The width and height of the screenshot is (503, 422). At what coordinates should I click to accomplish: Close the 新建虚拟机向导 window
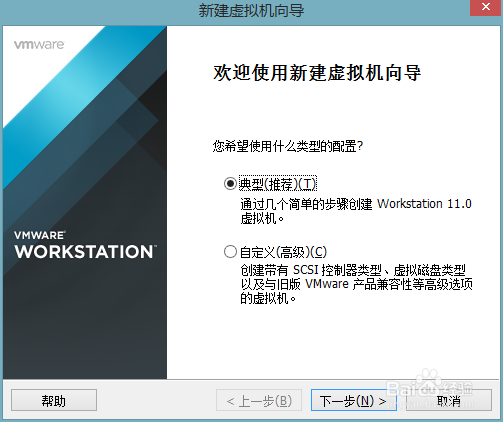pos(486,7)
